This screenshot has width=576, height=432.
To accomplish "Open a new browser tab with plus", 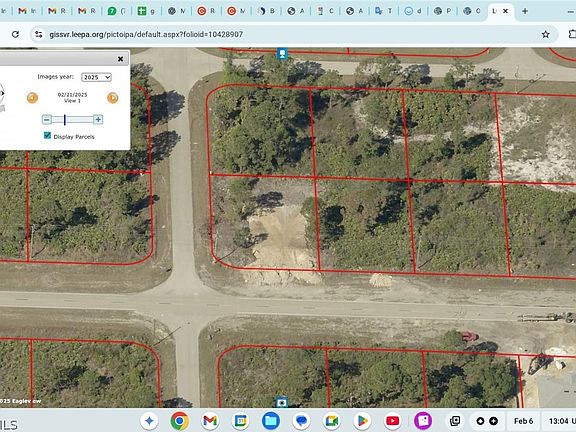I will pos(525,11).
